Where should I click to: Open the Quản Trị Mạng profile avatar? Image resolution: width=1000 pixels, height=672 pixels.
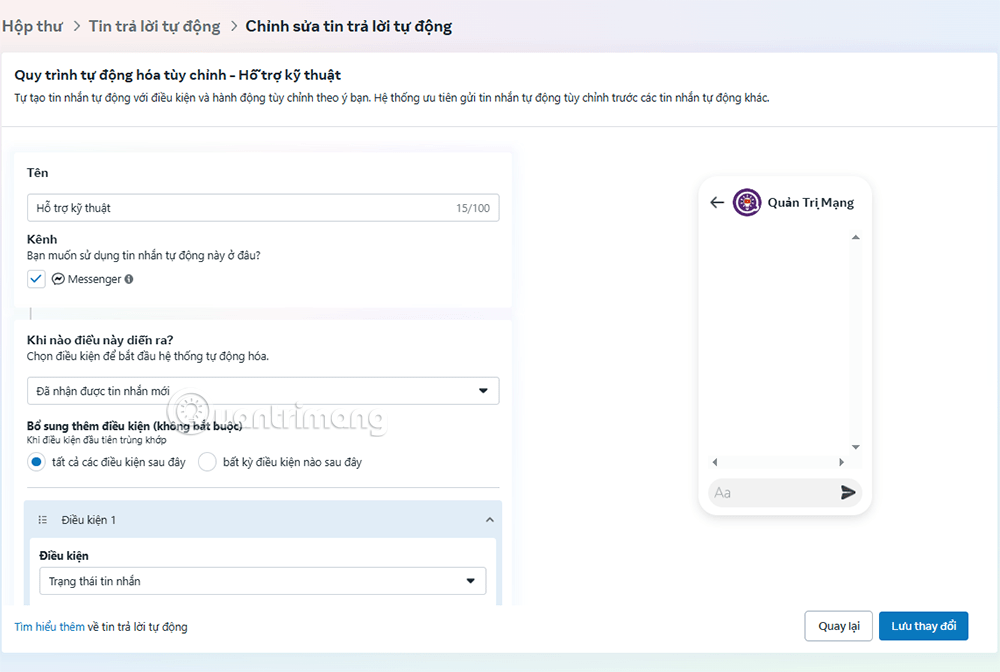pyautogui.click(x=746, y=202)
